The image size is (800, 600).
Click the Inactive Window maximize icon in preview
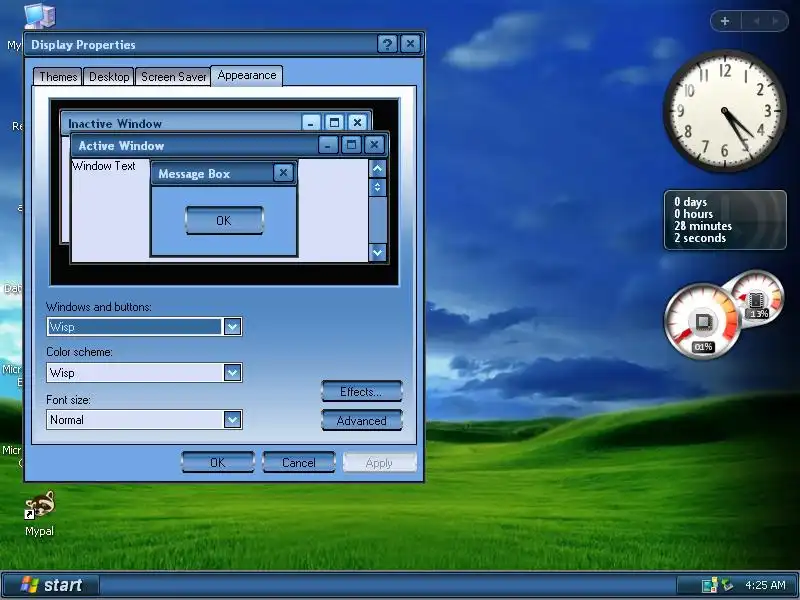[334, 123]
